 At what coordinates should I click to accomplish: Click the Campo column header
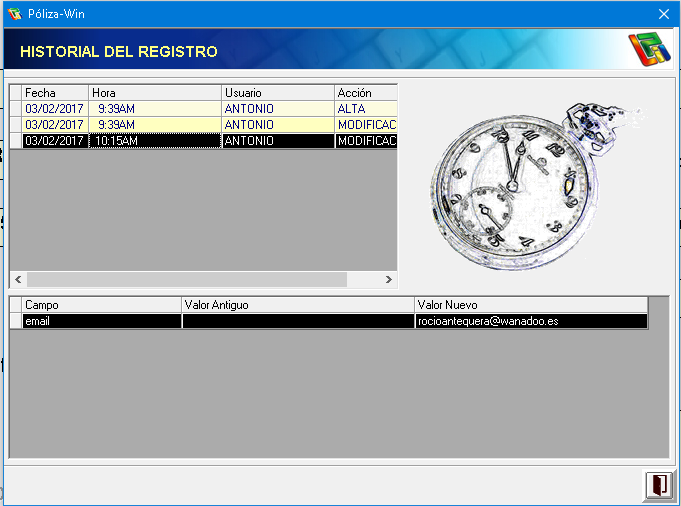[x=102, y=305]
